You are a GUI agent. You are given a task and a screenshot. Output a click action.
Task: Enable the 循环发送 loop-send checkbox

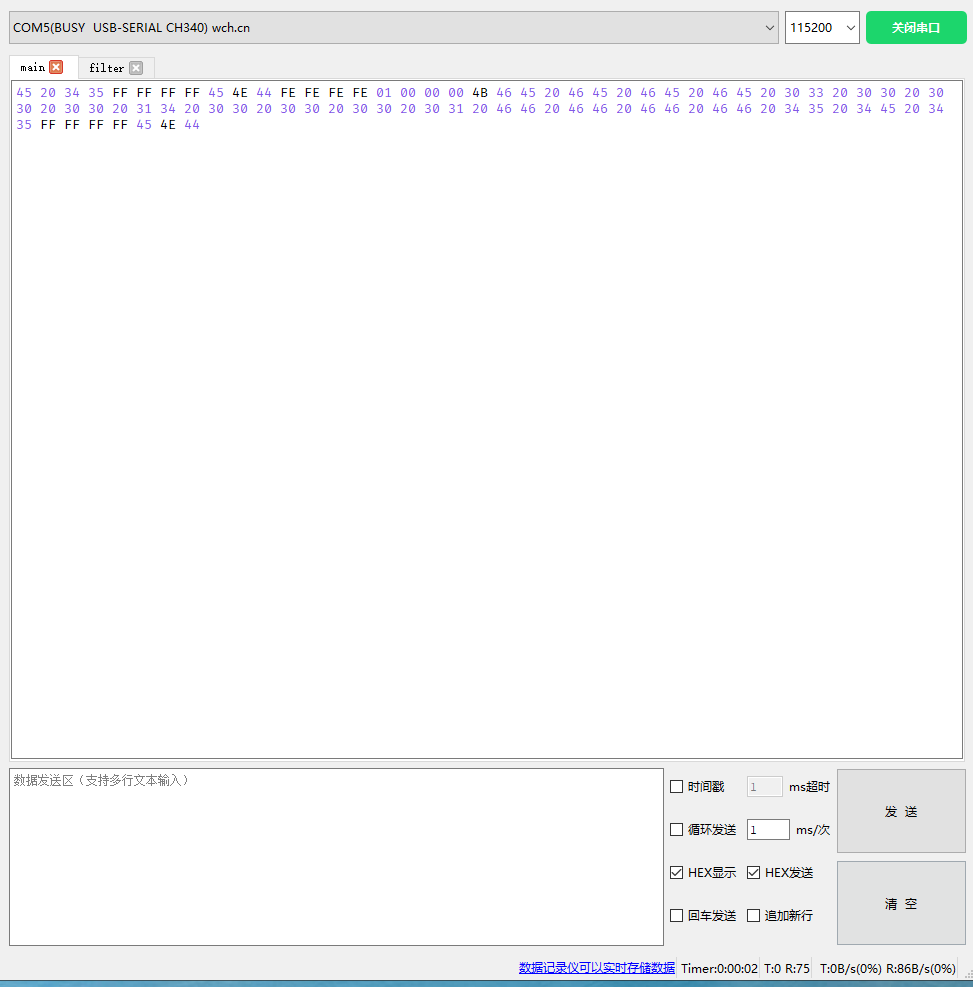[x=677, y=829]
